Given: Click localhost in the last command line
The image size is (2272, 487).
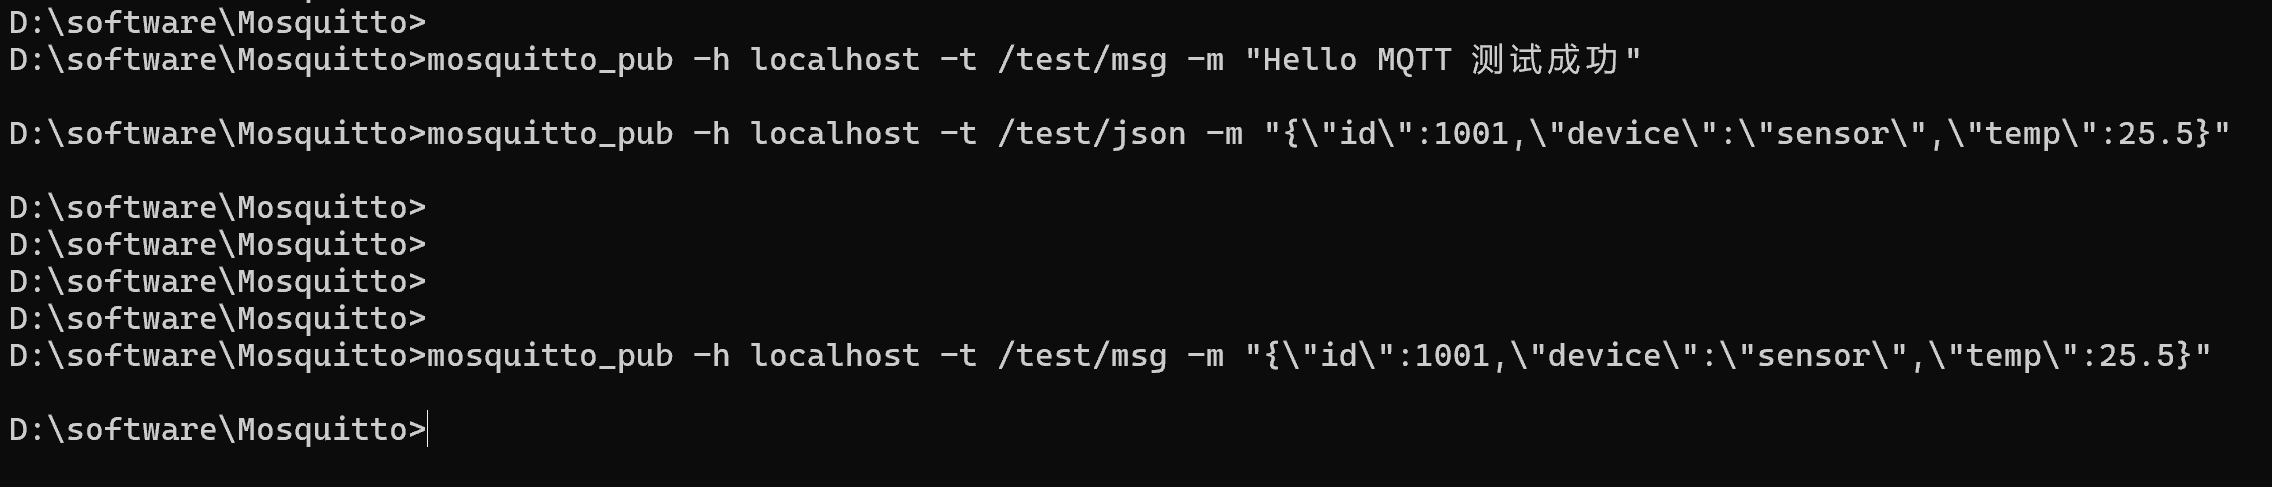Looking at the screenshot, I should 835,356.
